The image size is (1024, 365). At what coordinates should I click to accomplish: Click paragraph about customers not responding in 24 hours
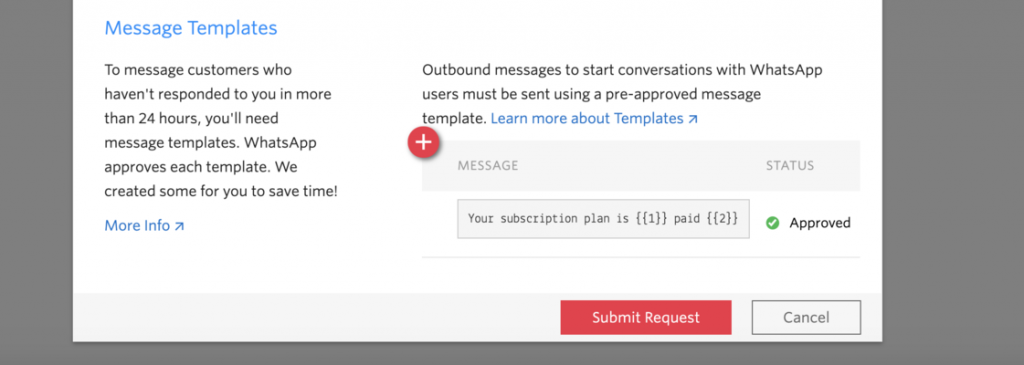[x=221, y=131]
